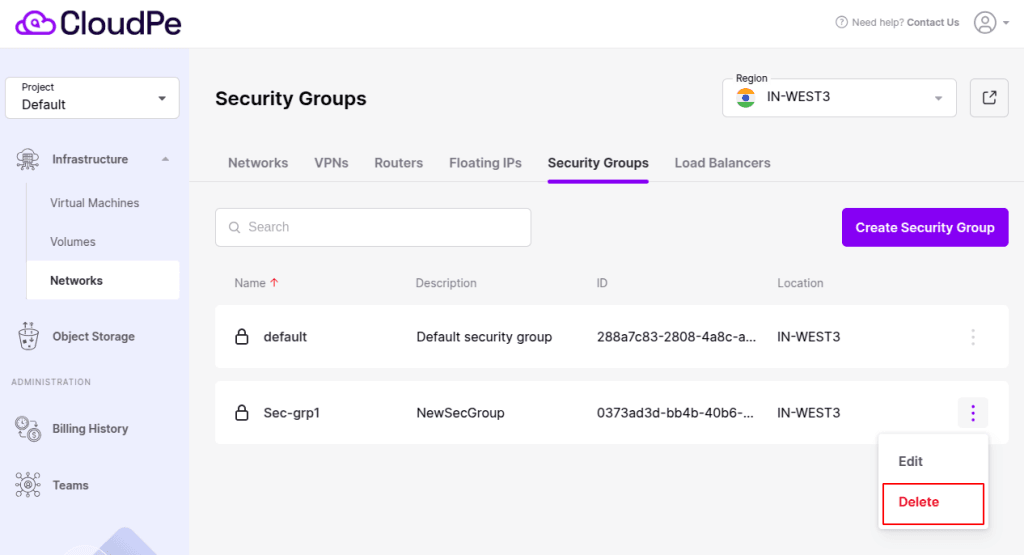Viewport: 1024px width, 555px height.
Task: Switch to the Routers tab
Action: [398, 163]
